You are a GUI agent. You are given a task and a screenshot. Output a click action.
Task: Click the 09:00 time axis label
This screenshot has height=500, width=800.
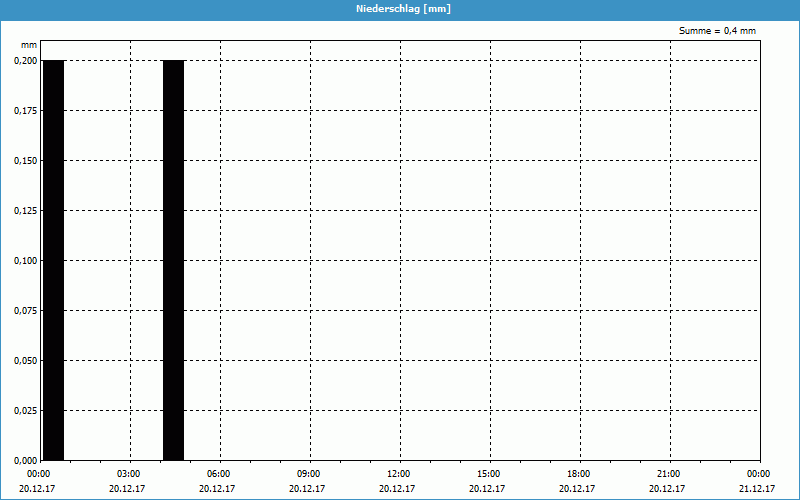pos(309,474)
